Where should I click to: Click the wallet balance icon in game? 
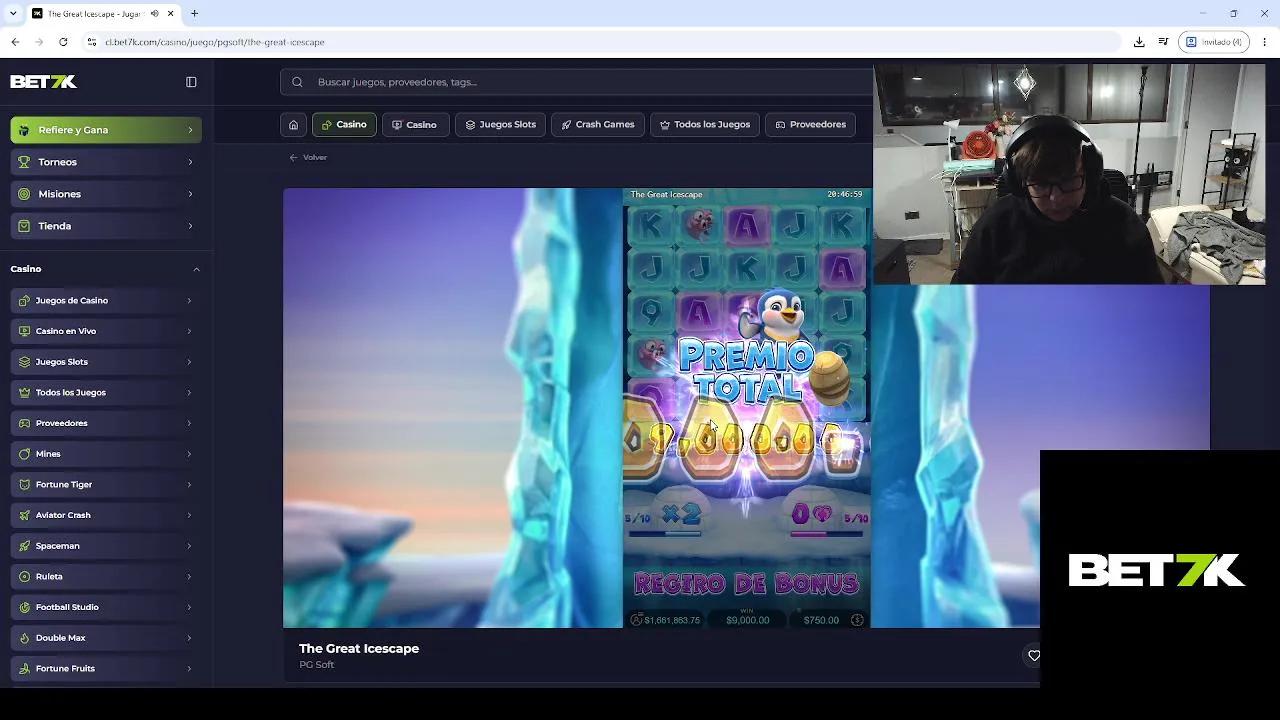pyautogui.click(x=636, y=620)
